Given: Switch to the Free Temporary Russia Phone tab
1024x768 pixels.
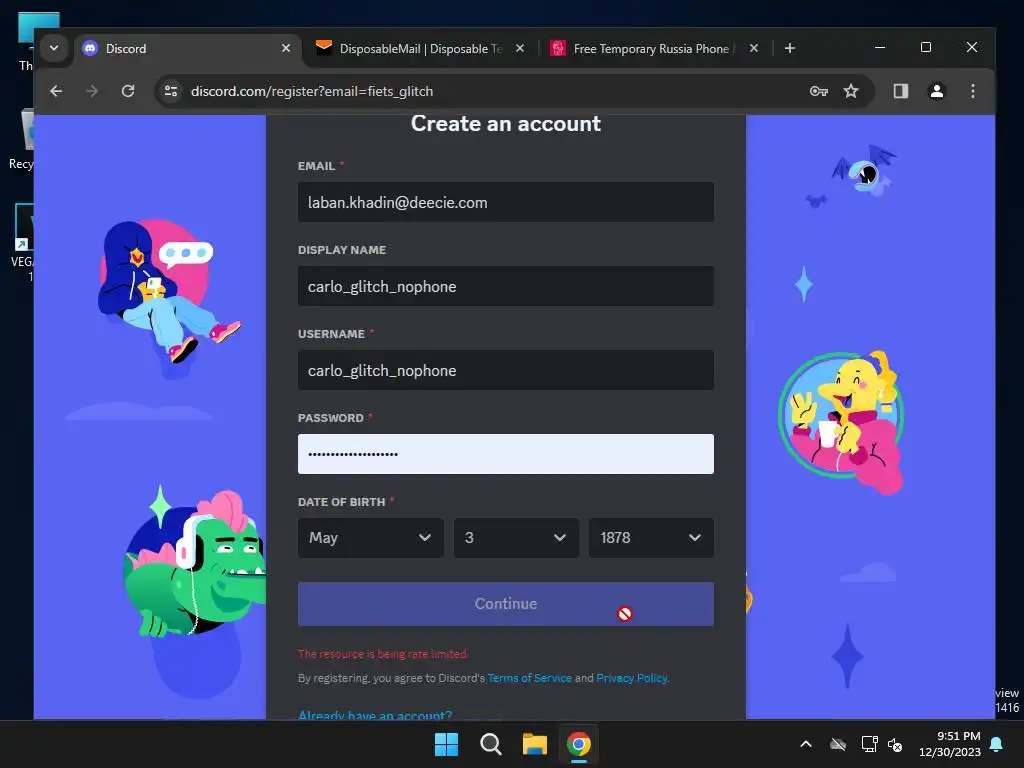Looking at the screenshot, I should [655, 48].
